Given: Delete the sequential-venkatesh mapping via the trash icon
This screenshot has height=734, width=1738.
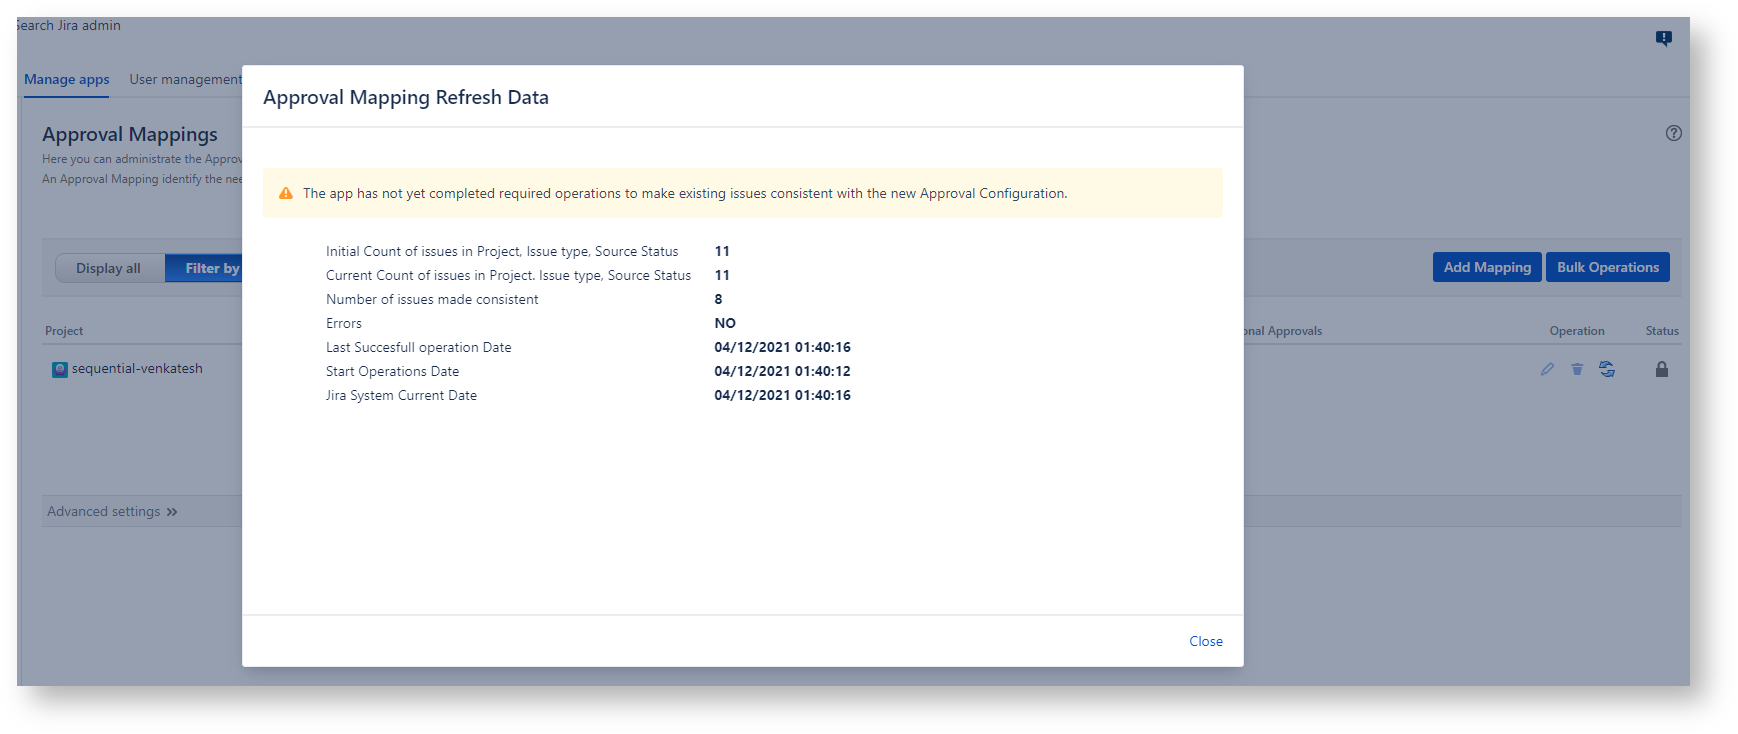Looking at the screenshot, I should (1577, 369).
